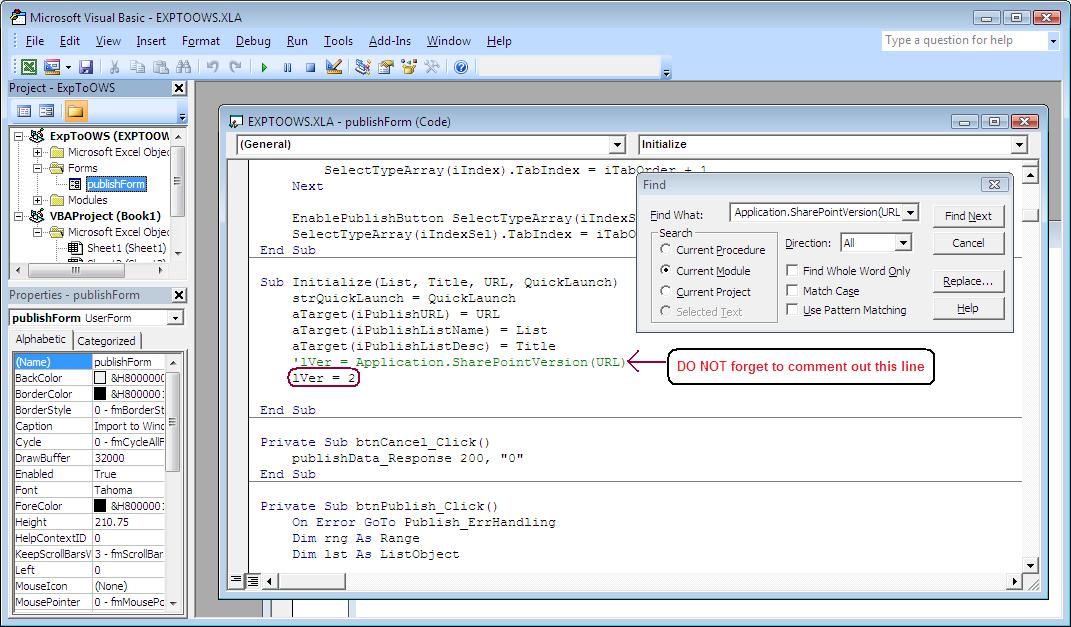Select Current Module search option

pos(665,270)
